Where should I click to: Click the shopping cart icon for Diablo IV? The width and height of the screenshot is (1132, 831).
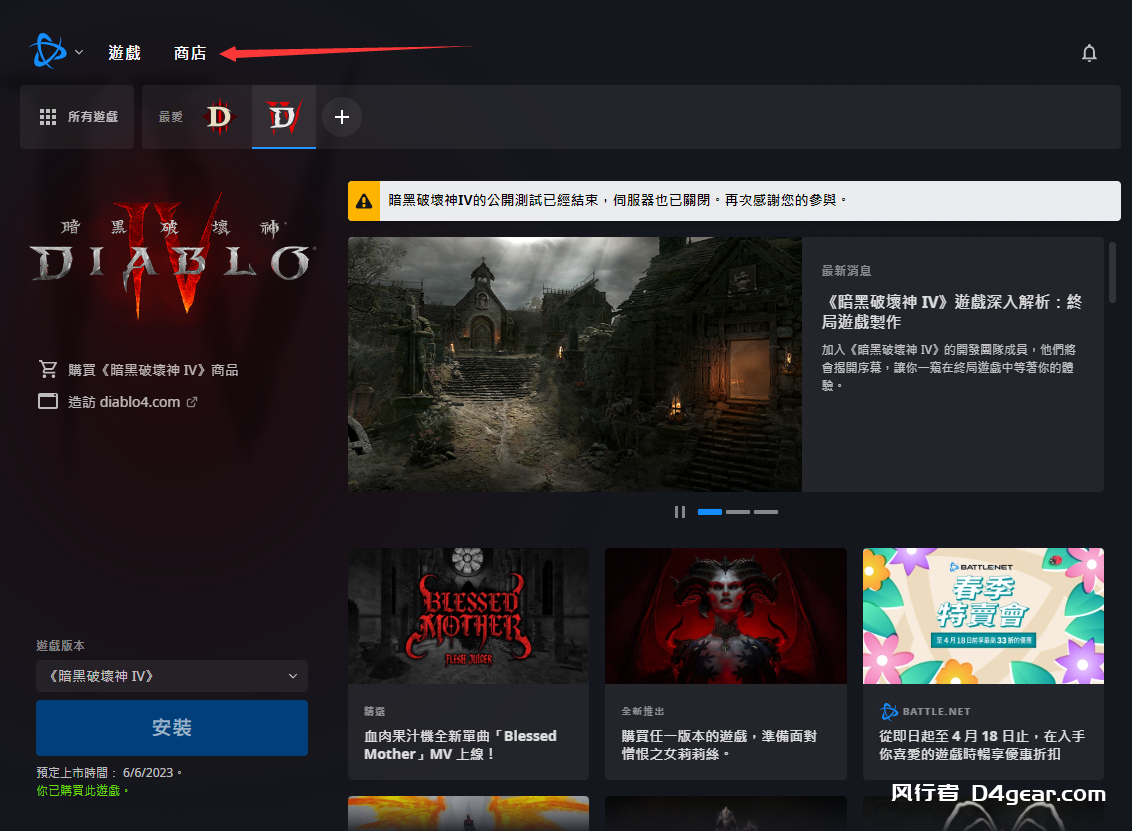coord(48,370)
